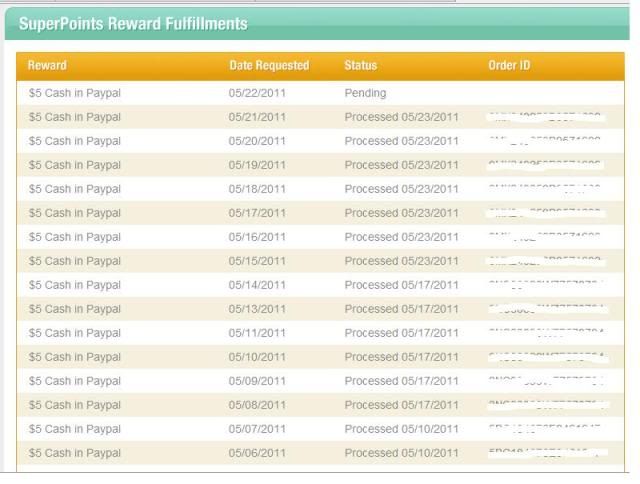Click date requested 05/21/2011
640x484 pixels.
(x=257, y=117)
